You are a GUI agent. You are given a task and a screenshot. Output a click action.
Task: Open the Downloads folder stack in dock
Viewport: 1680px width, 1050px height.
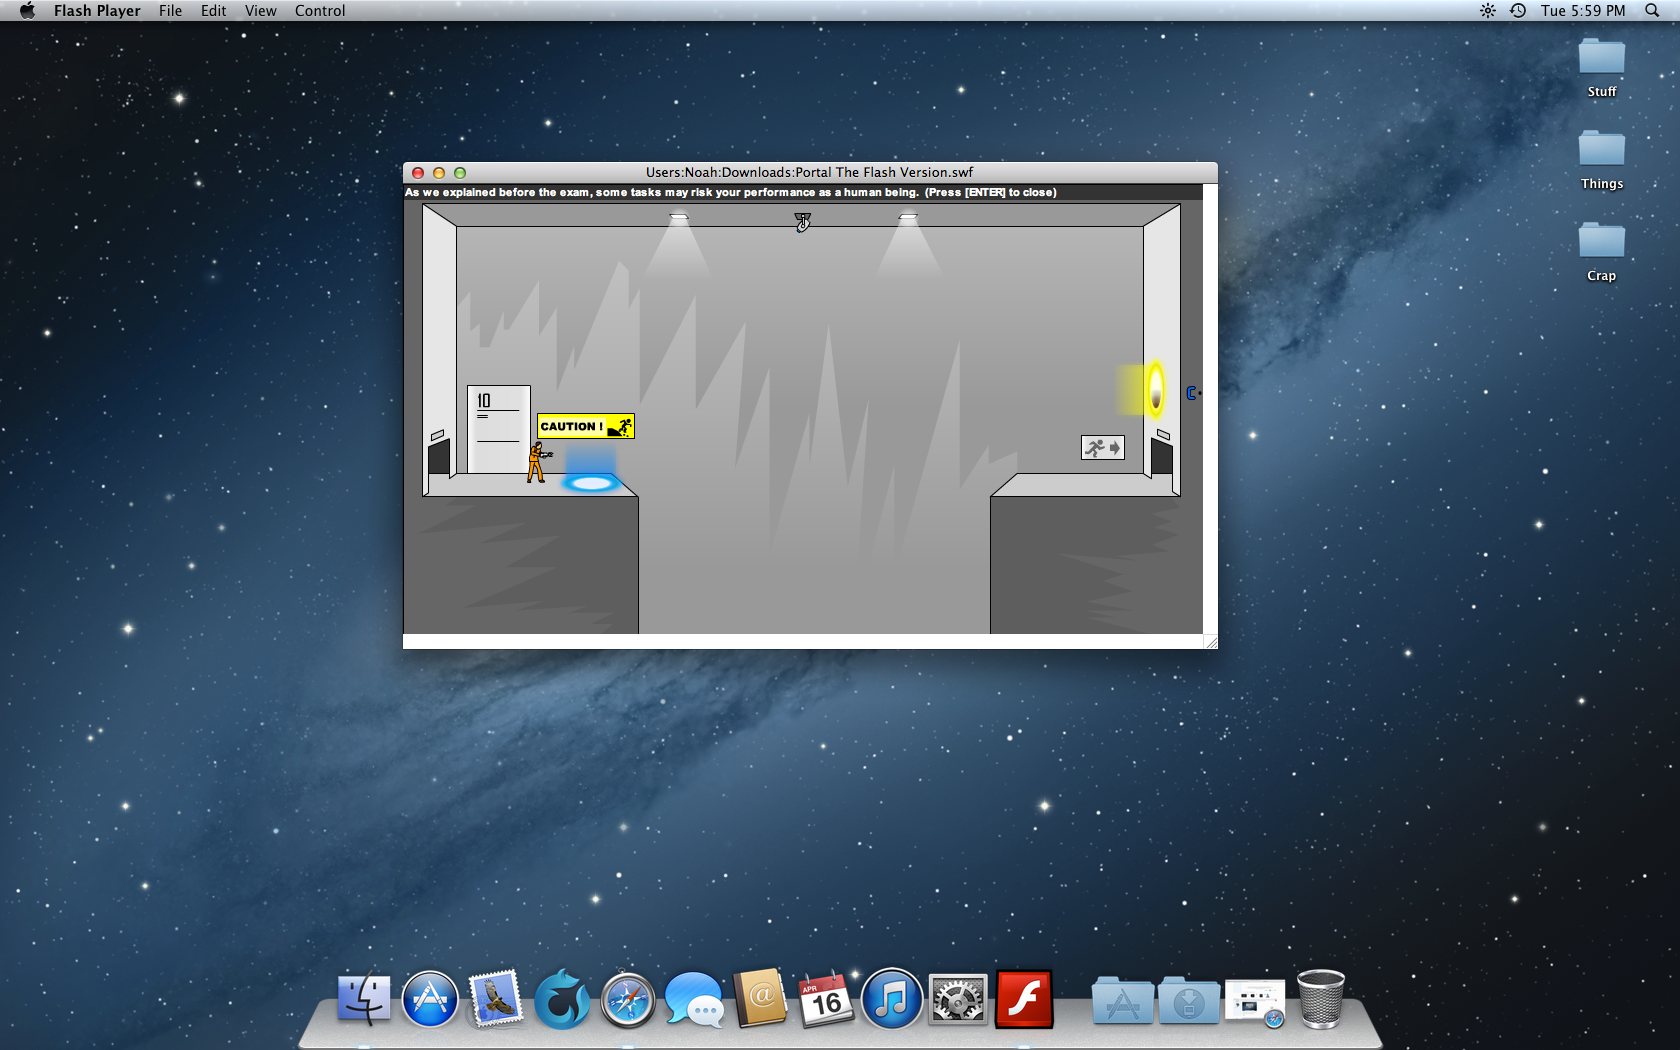[1189, 1000]
